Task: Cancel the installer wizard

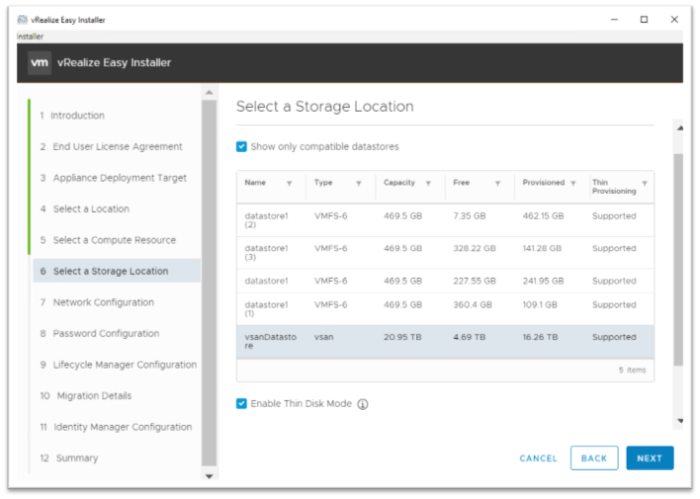Action: (538, 458)
